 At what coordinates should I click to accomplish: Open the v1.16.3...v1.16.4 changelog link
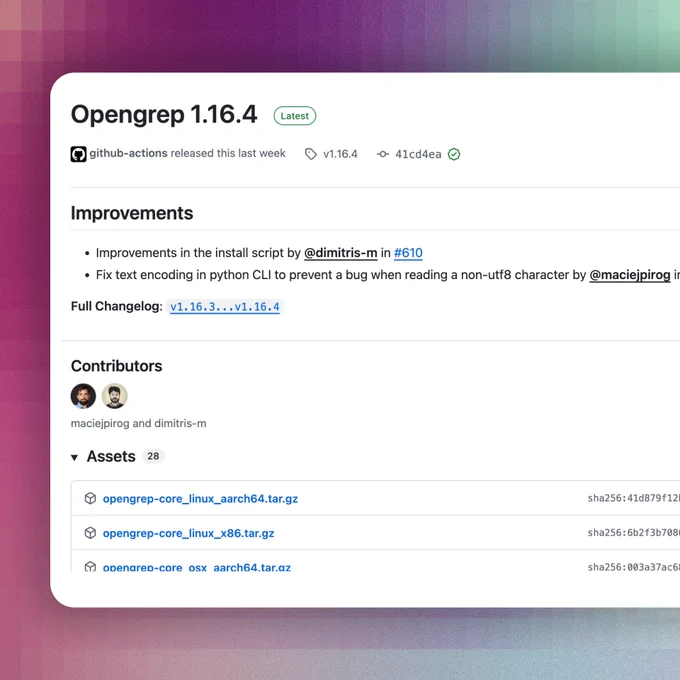coord(225,307)
